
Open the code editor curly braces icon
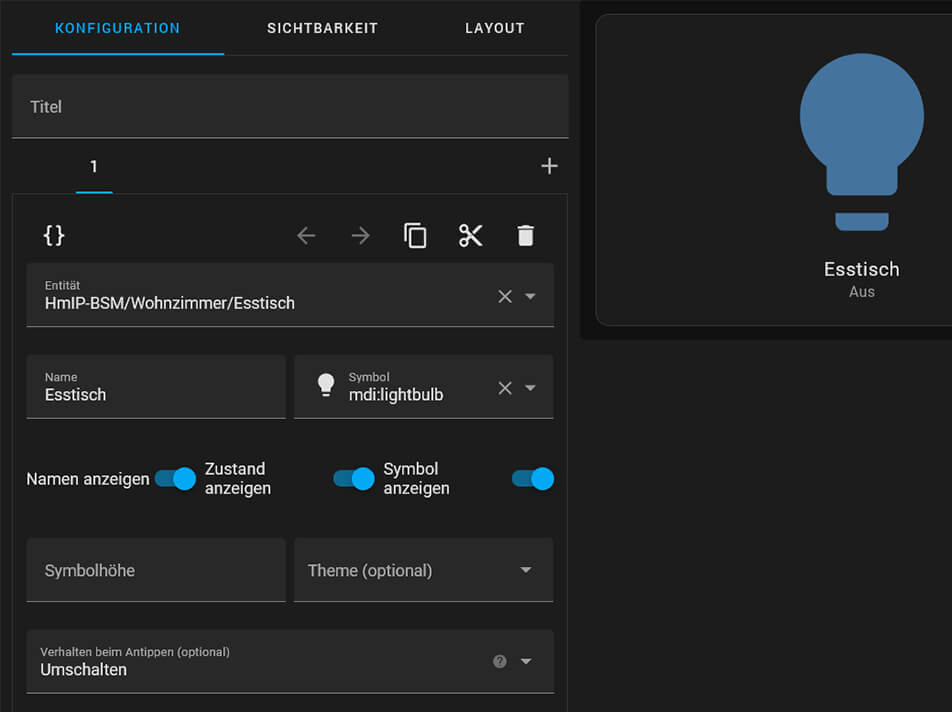54,235
